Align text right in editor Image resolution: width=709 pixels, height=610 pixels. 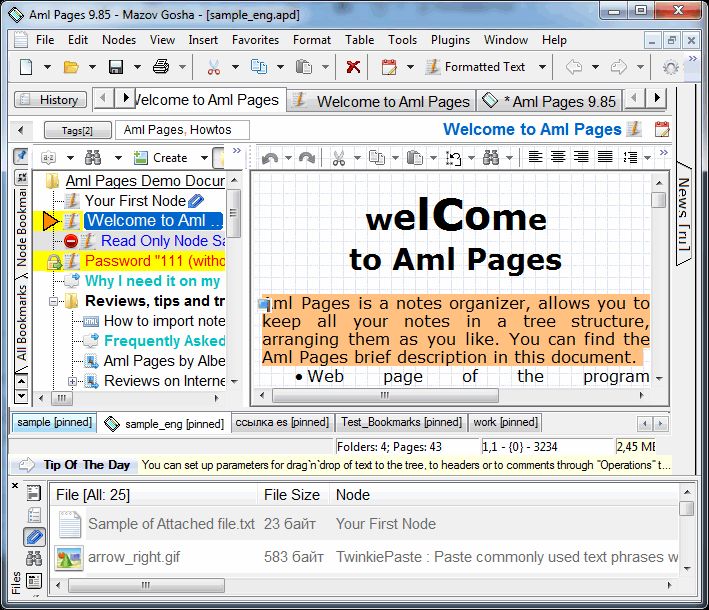pos(581,157)
